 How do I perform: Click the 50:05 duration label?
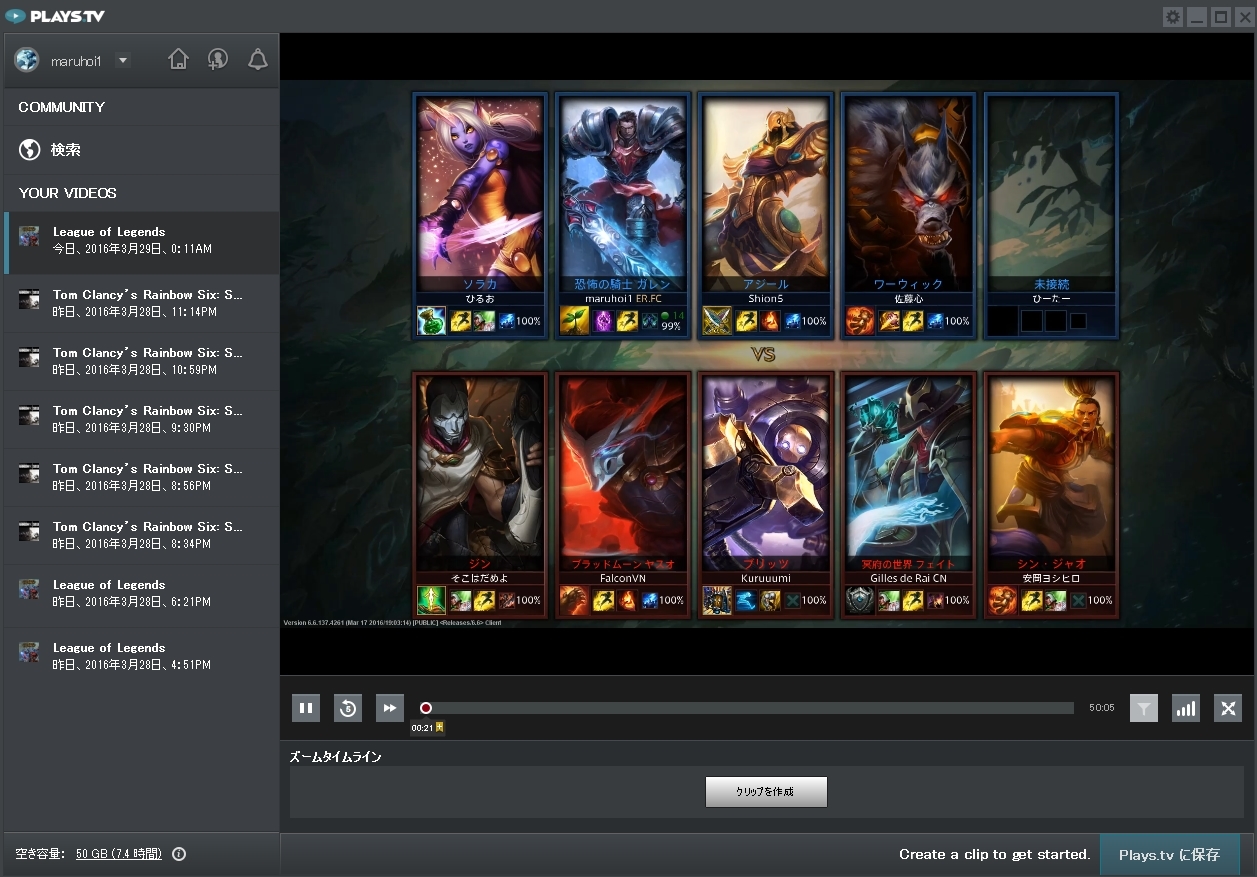(x=1101, y=708)
